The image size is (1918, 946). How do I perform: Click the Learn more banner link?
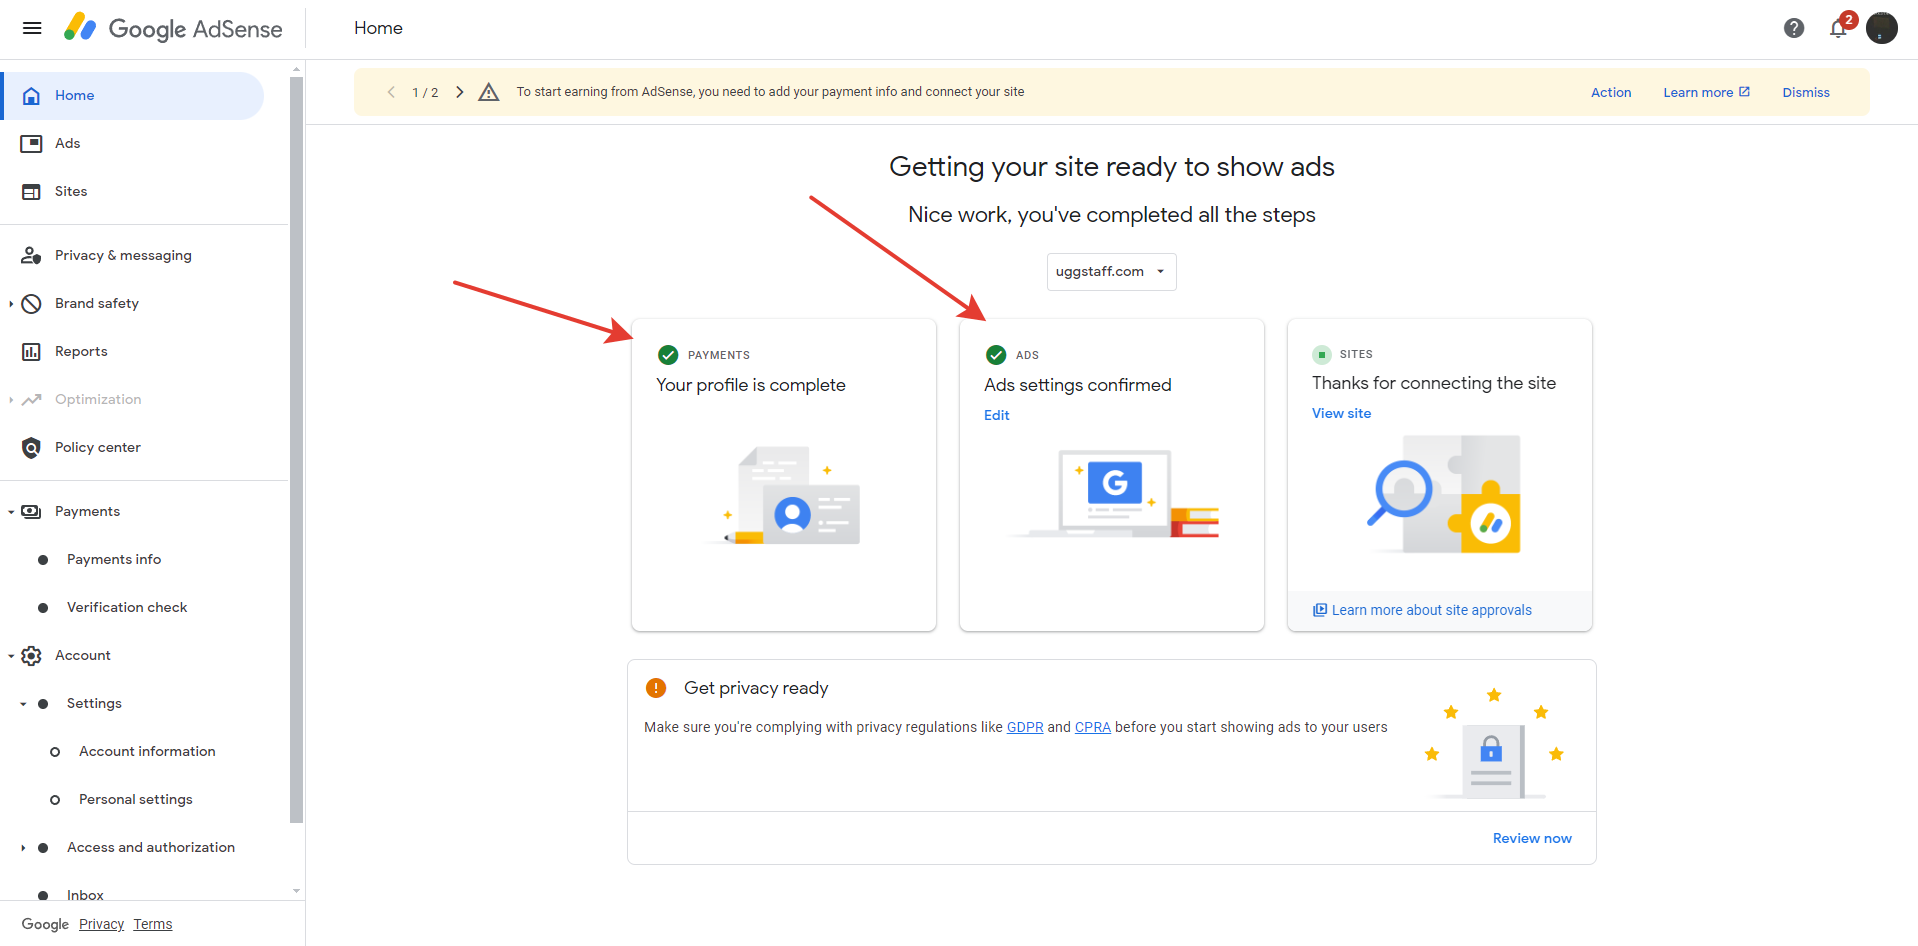[x=1706, y=92]
